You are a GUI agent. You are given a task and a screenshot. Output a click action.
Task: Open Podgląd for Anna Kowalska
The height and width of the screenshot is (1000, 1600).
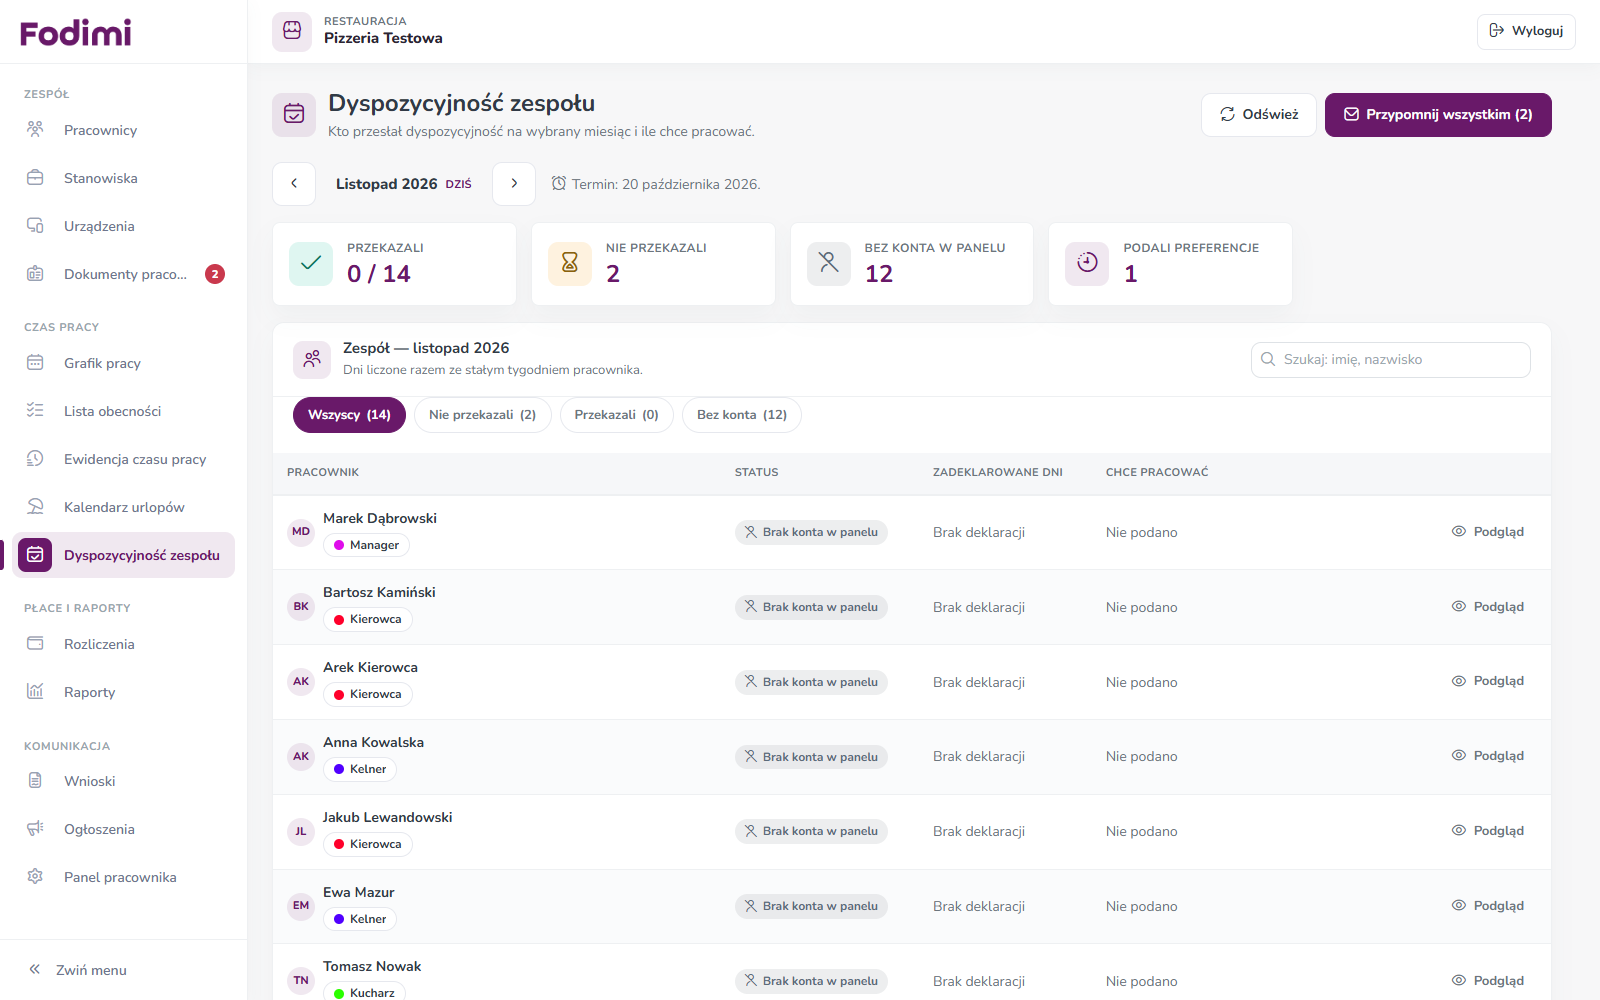click(1488, 756)
